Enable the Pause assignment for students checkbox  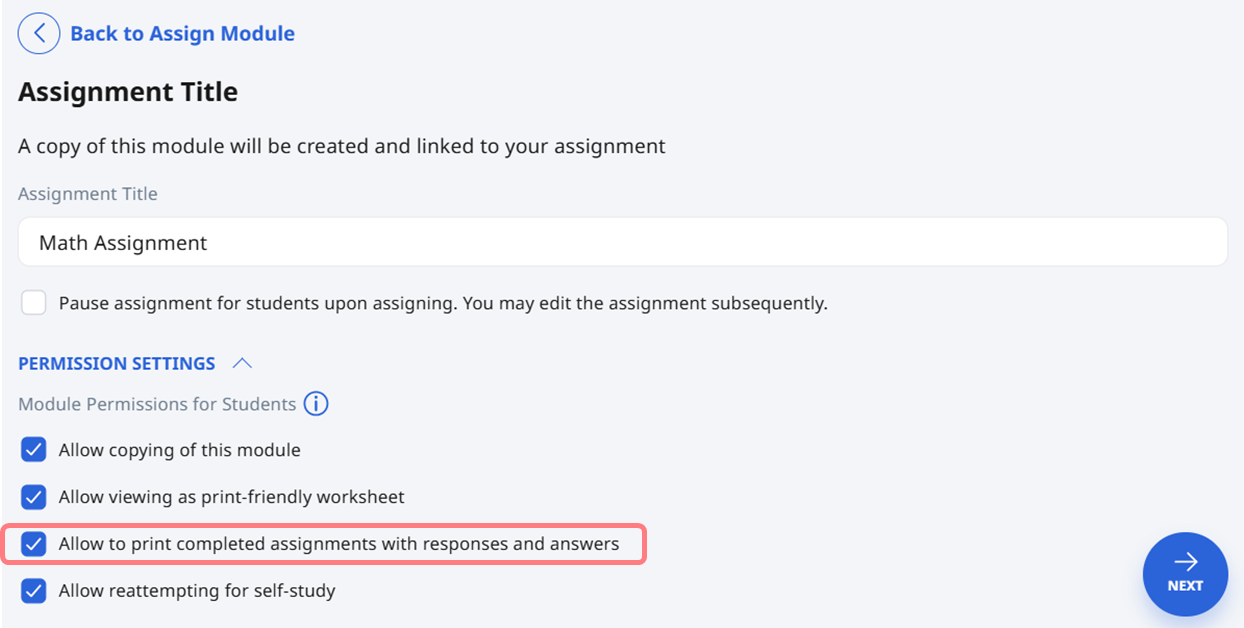coord(34,302)
